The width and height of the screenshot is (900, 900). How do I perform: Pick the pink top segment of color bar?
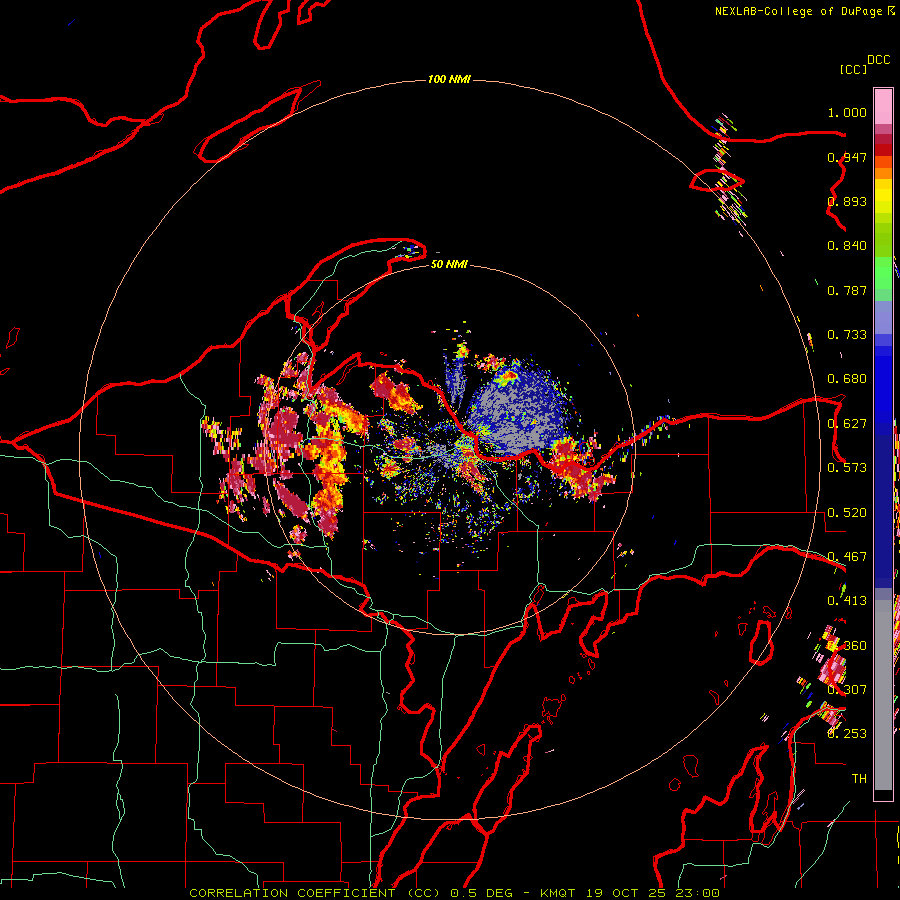click(883, 107)
